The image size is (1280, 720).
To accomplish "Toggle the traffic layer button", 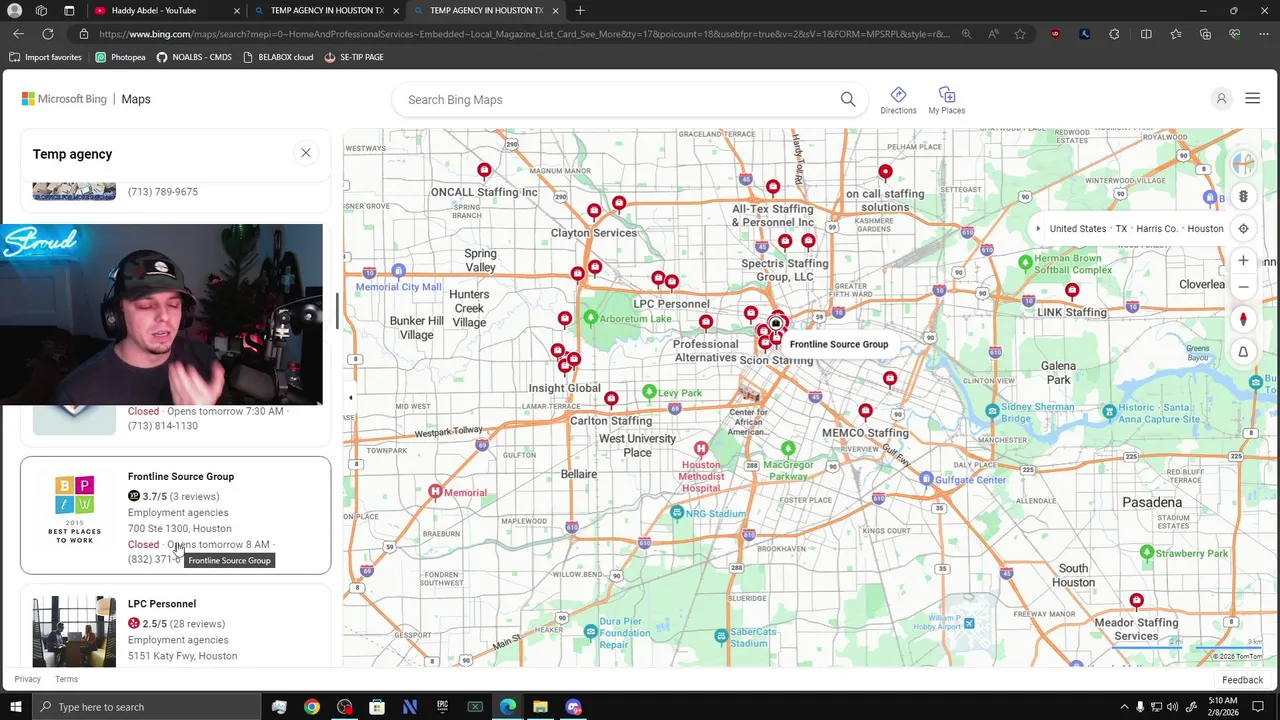I will [x=1243, y=196].
